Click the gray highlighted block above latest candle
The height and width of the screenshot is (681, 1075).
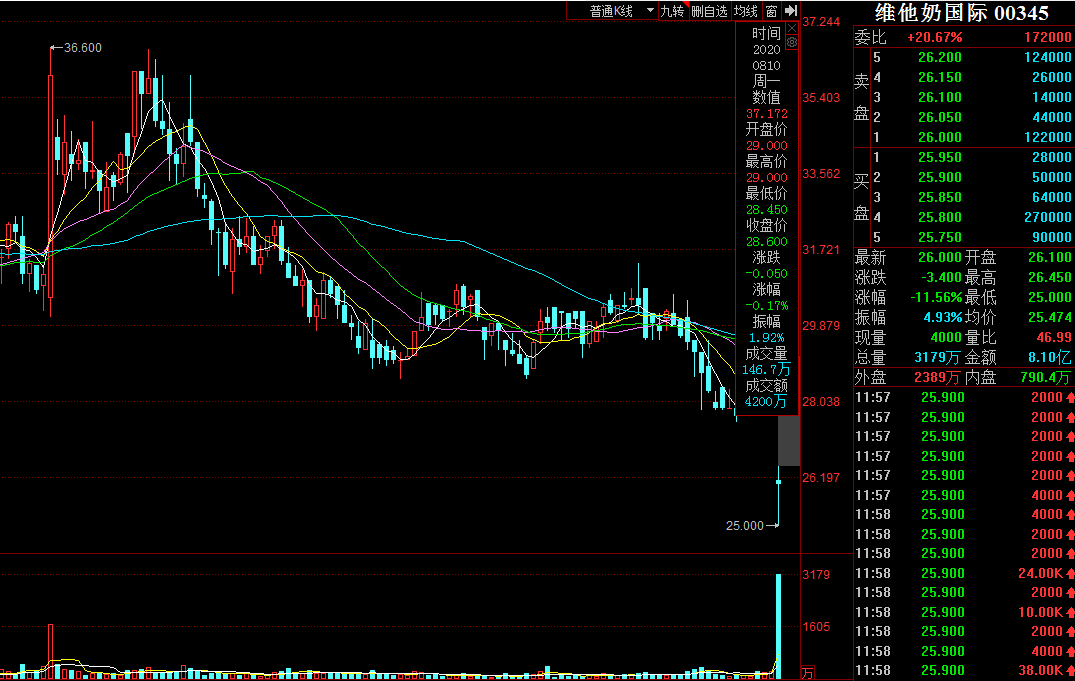[x=789, y=440]
